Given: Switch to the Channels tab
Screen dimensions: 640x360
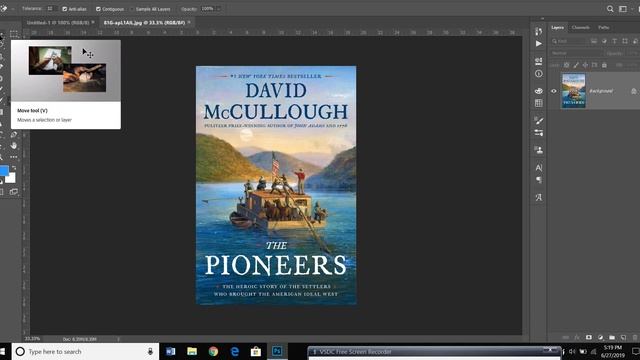Looking at the screenshot, I should click(580, 27).
